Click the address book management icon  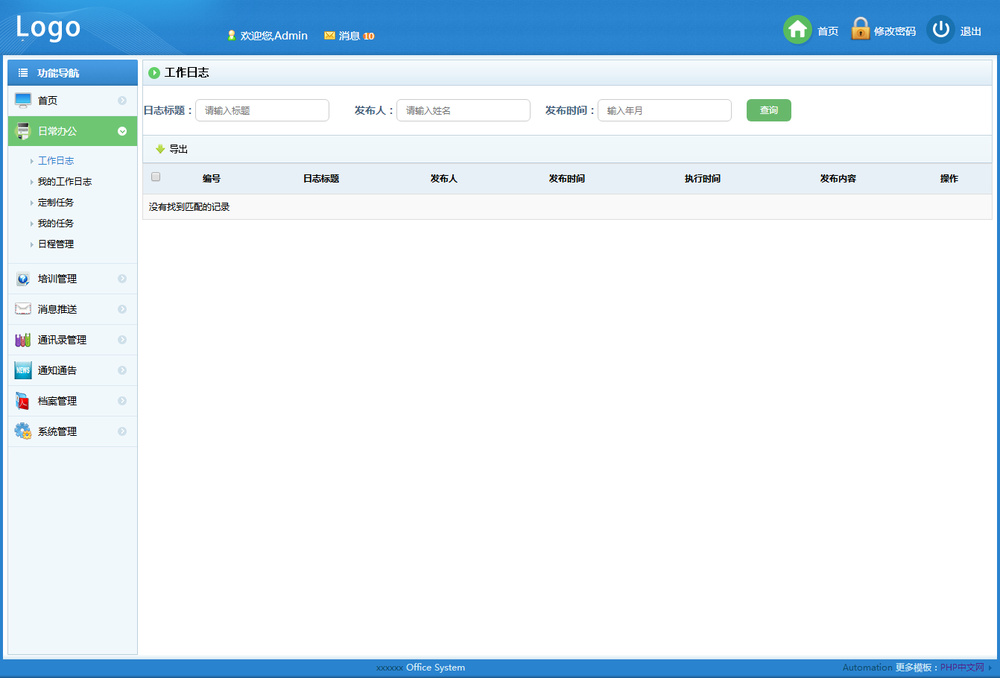coord(23,340)
